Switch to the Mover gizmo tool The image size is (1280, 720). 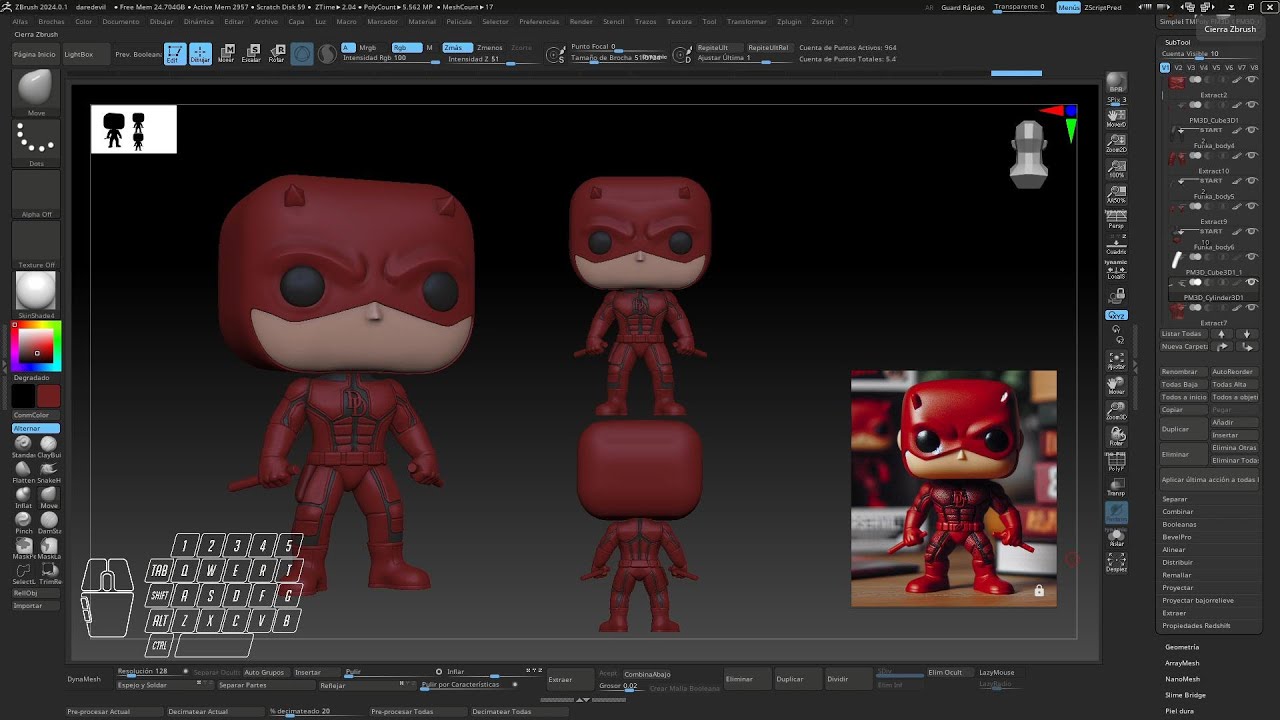227,54
